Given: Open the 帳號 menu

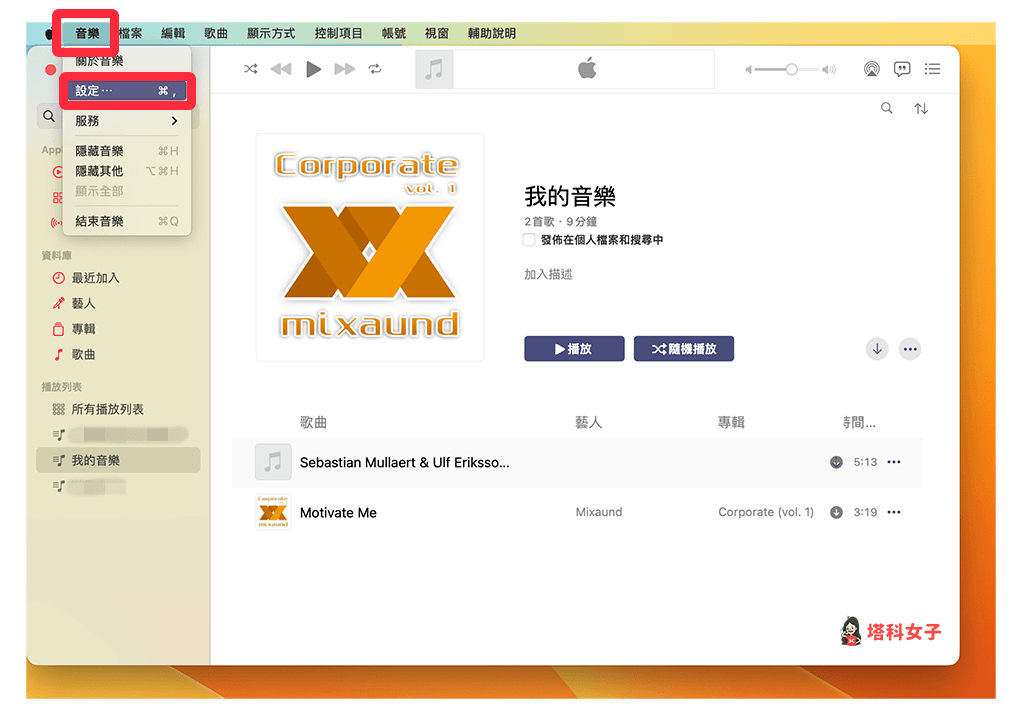Looking at the screenshot, I should (x=393, y=33).
